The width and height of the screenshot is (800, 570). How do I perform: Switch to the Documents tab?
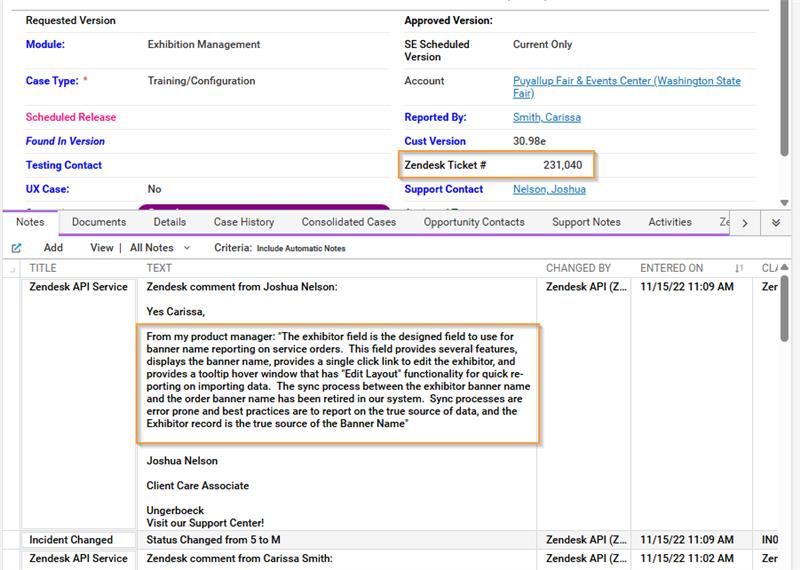(99, 222)
